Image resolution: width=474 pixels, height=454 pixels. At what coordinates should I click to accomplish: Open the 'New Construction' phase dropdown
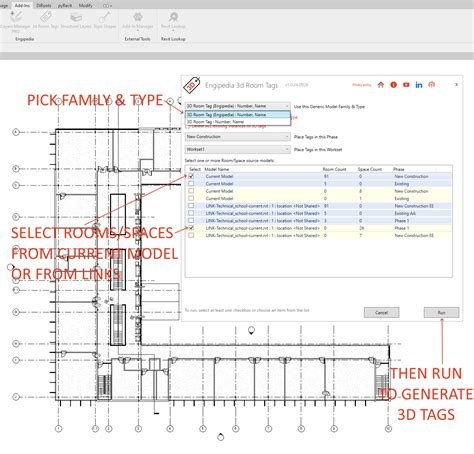tap(238, 137)
